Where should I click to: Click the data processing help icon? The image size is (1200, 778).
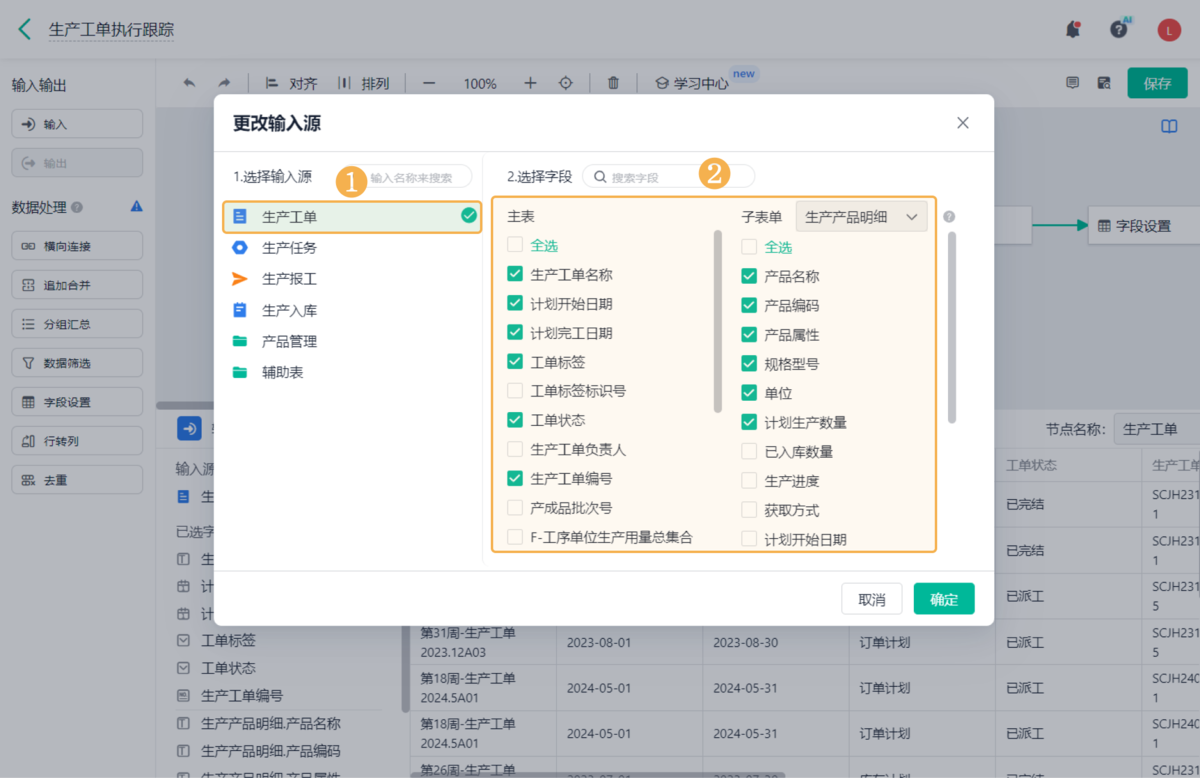coord(77,208)
